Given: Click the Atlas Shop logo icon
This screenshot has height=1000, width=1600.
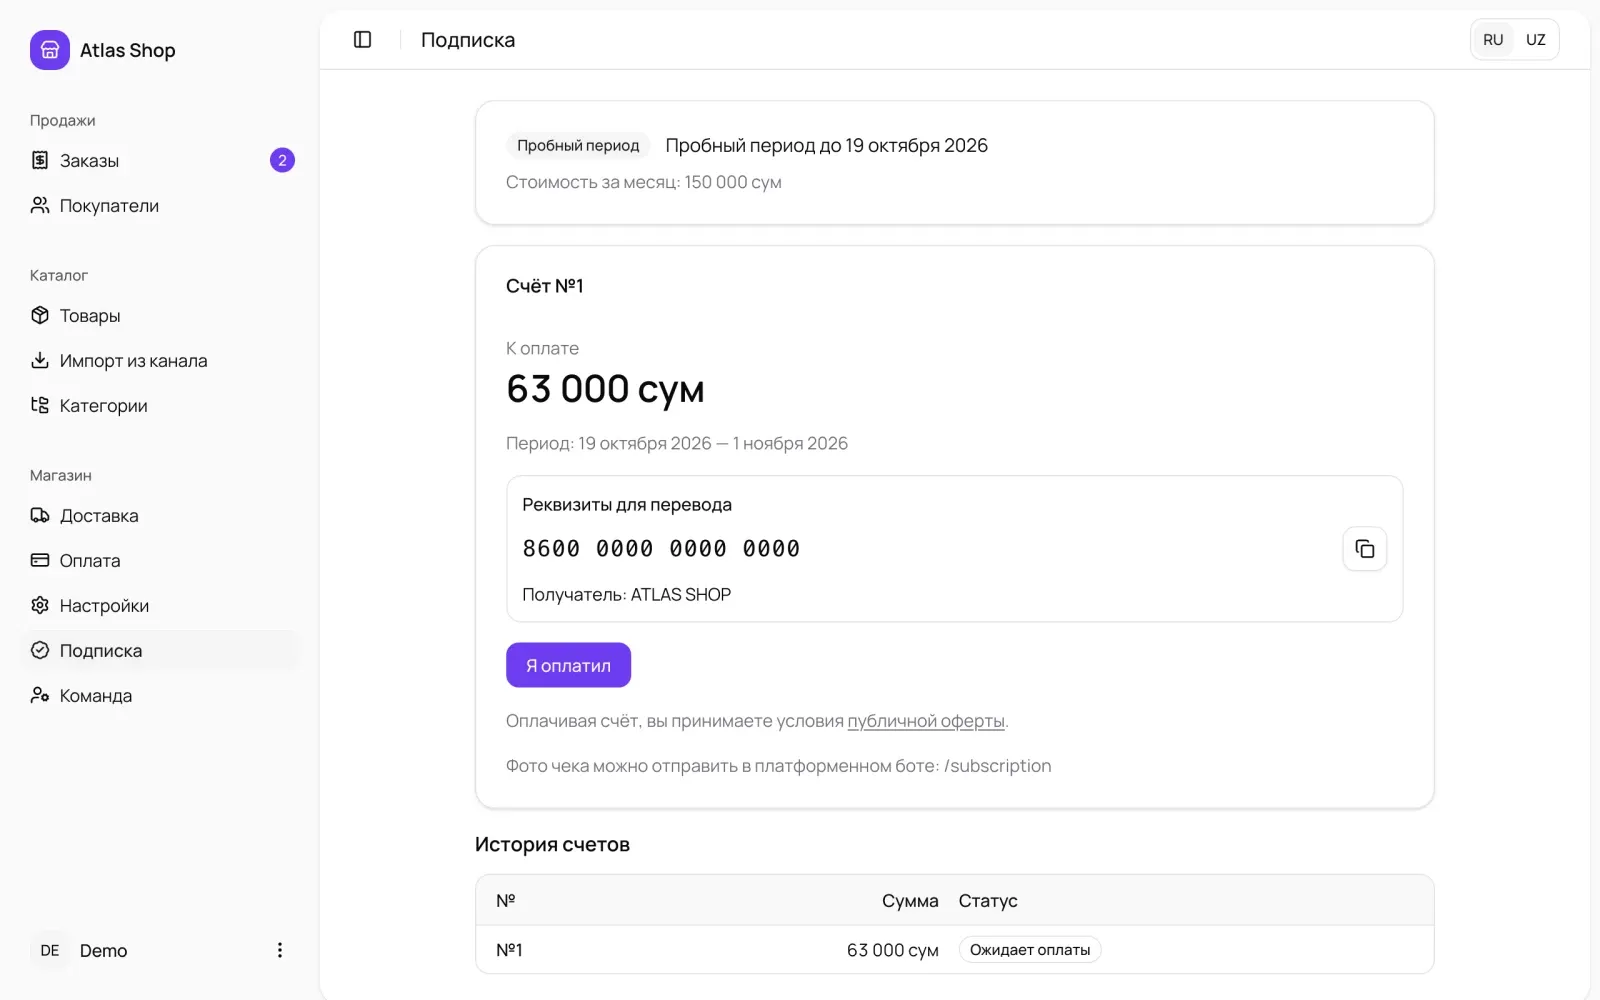Looking at the screenshot, I should click(50, 50).
